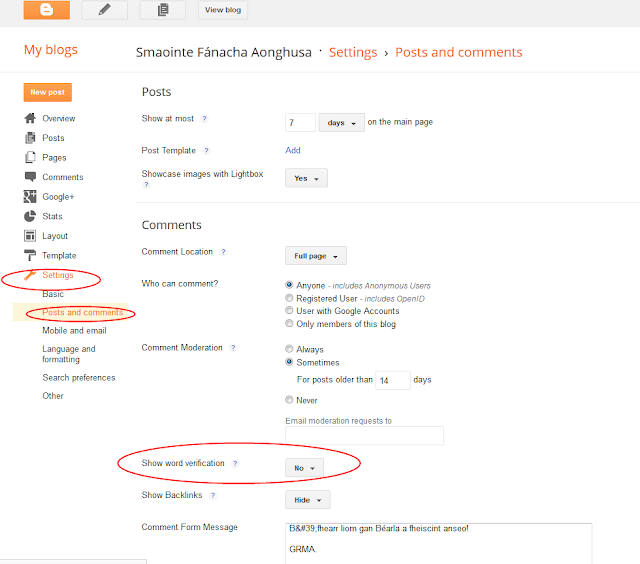The image size is (640, 564).
Task: Set comment moderation to Never
Action: (289, 400)
